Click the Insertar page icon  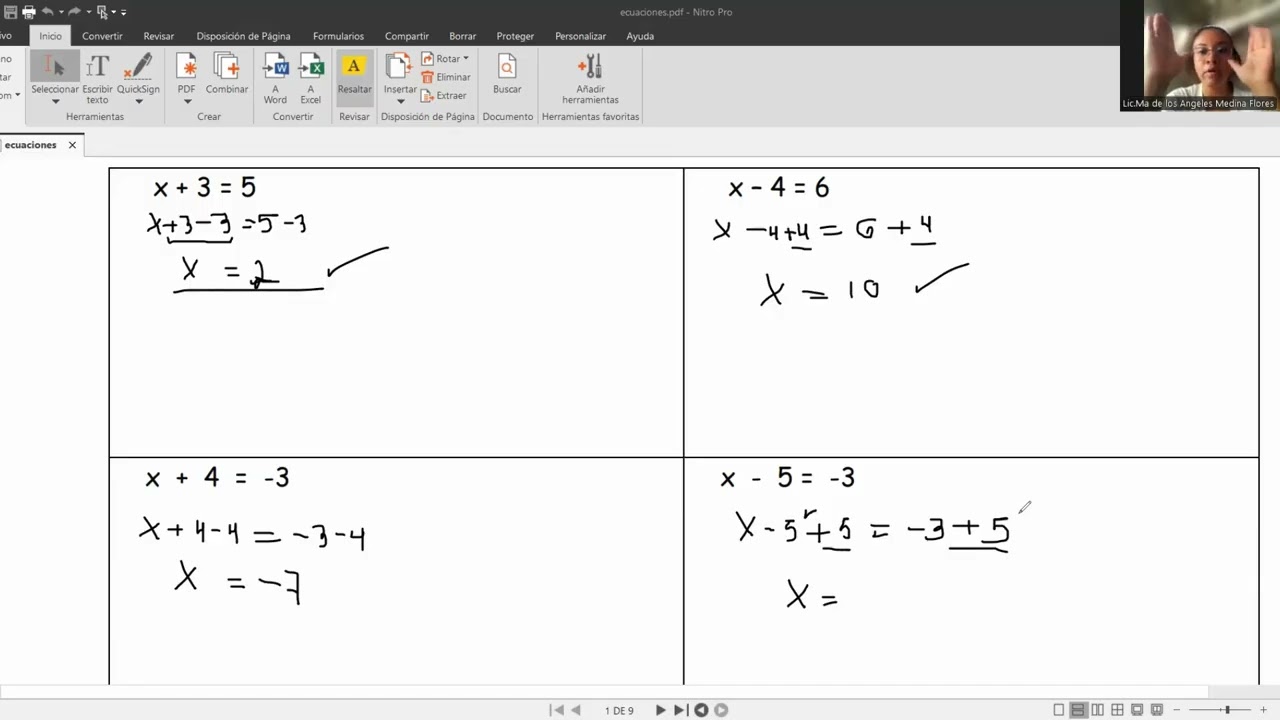click(399, 66)
